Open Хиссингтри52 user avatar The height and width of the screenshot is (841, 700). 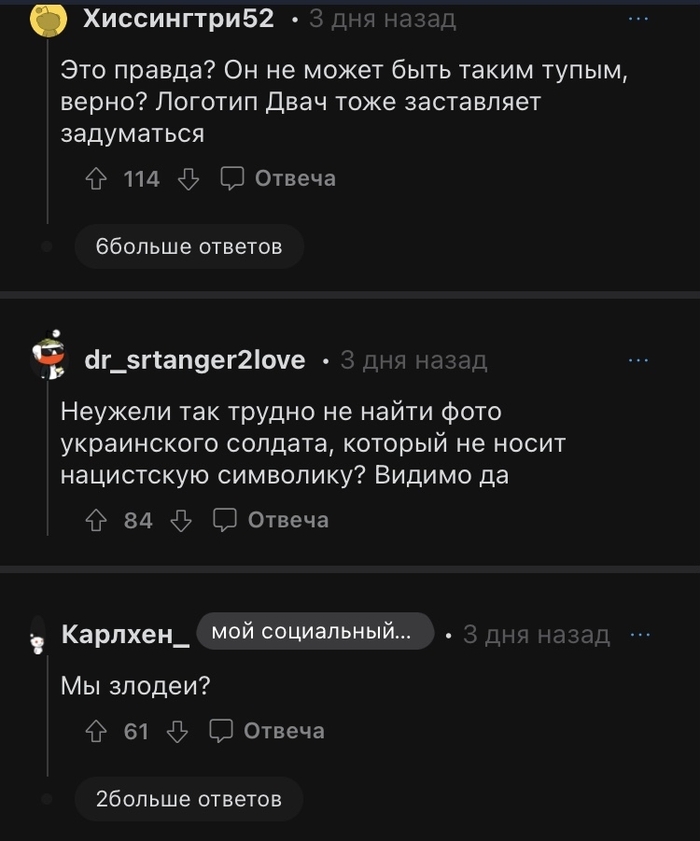pyautogui.click(x=47, y=19)
